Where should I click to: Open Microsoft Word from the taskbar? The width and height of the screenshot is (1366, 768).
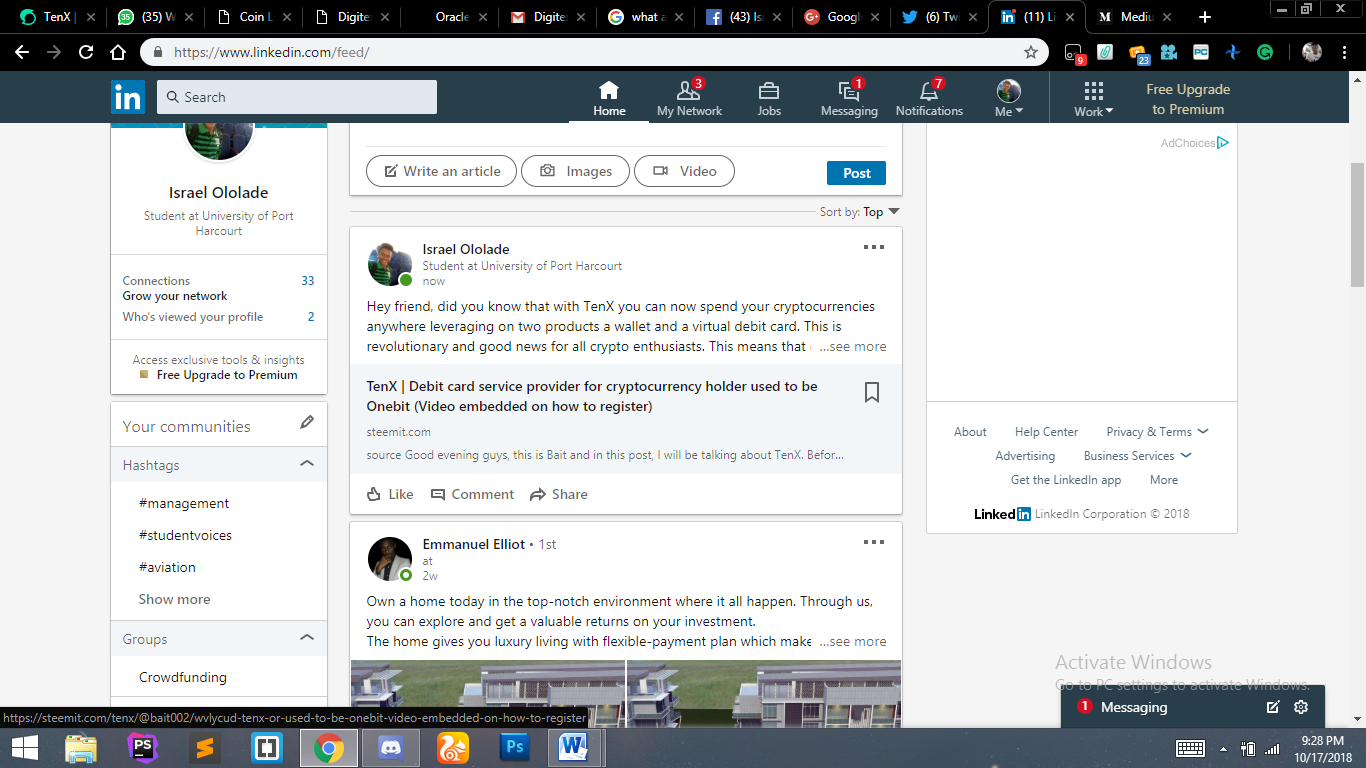(x=575, y=747)
